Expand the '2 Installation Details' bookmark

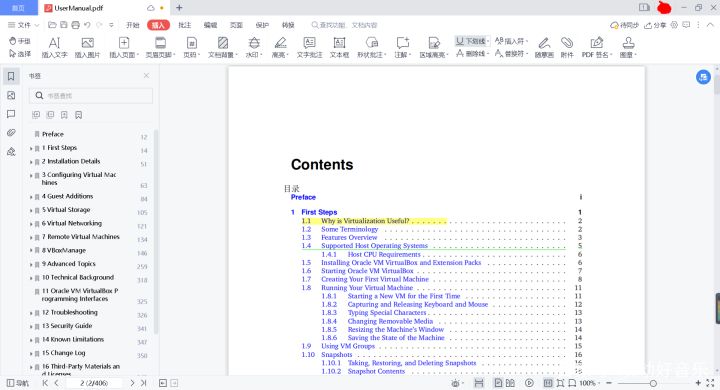(31, 162)
